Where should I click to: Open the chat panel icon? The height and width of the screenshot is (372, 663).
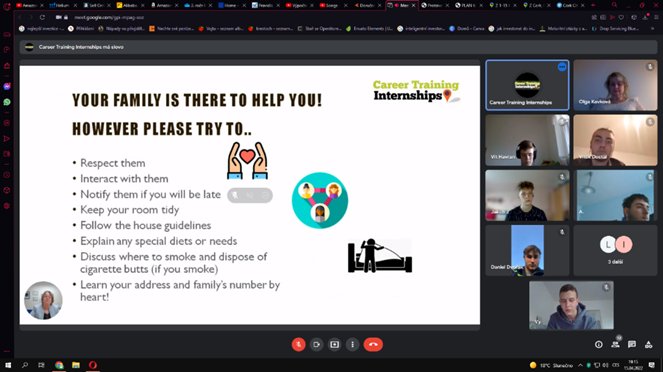pos(632,345)
